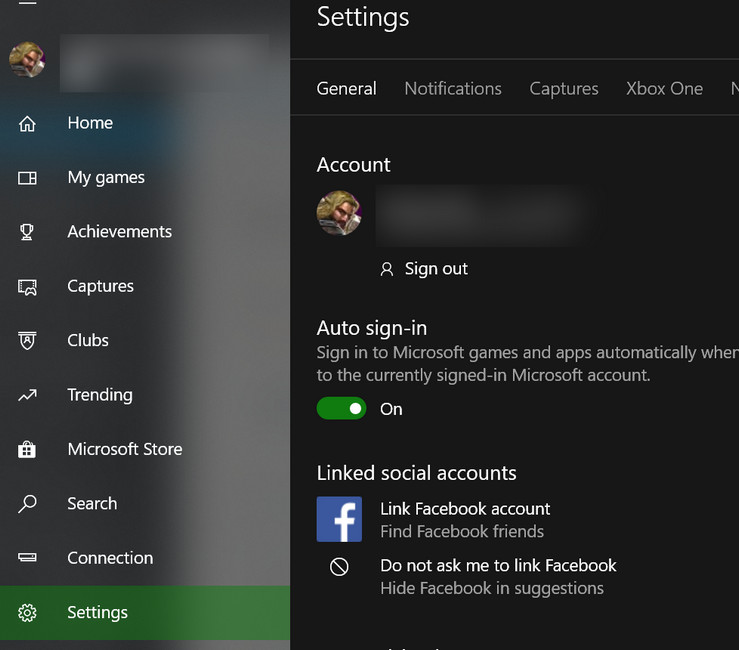This screenshot has width=739, height=650.
Task: Click the Trending arrow icon
Action: 27,395
